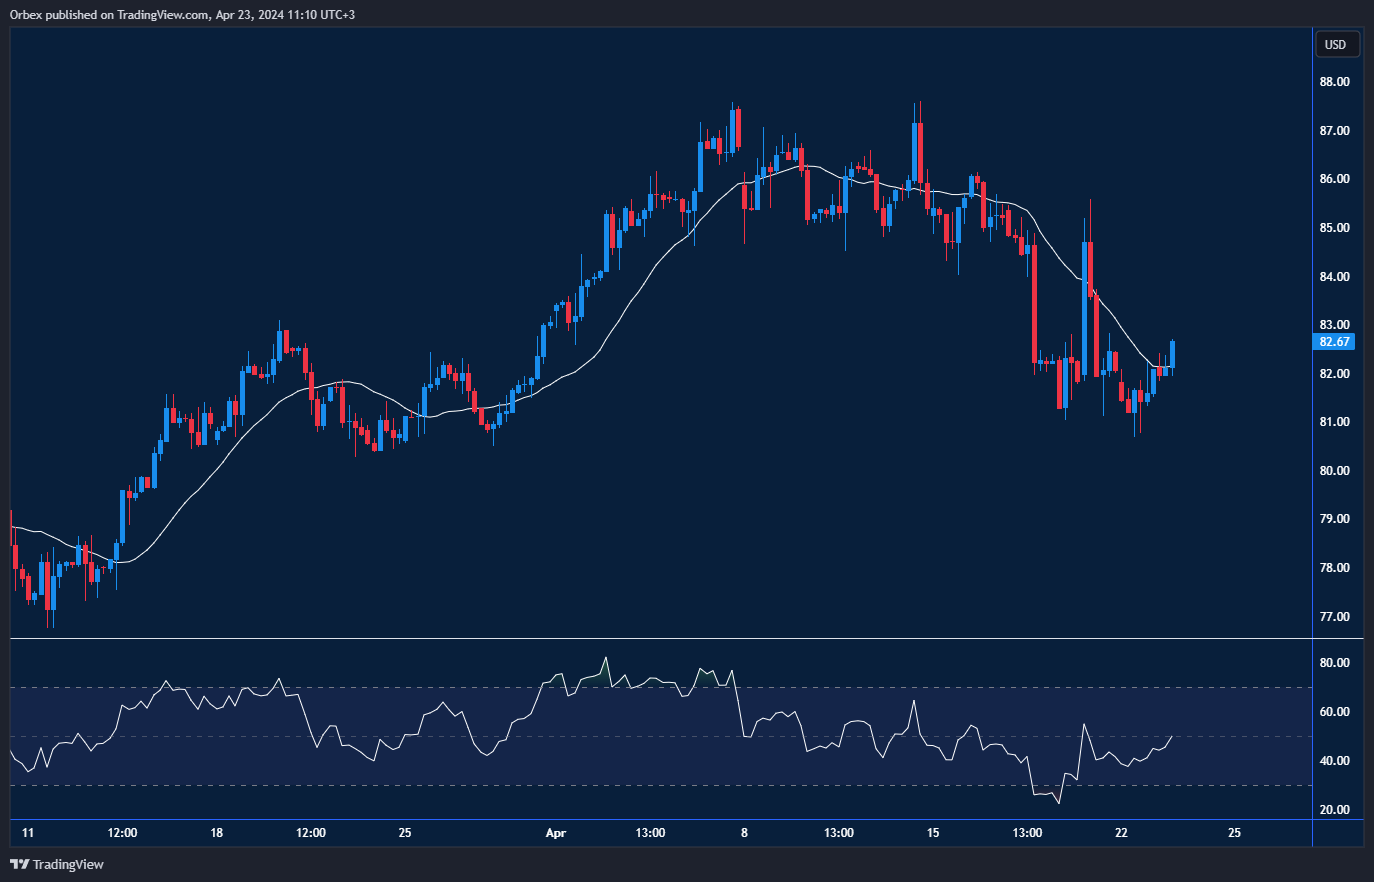Select the 8 date label on time axis
The image size is (1374, 882).
point(744,833)
